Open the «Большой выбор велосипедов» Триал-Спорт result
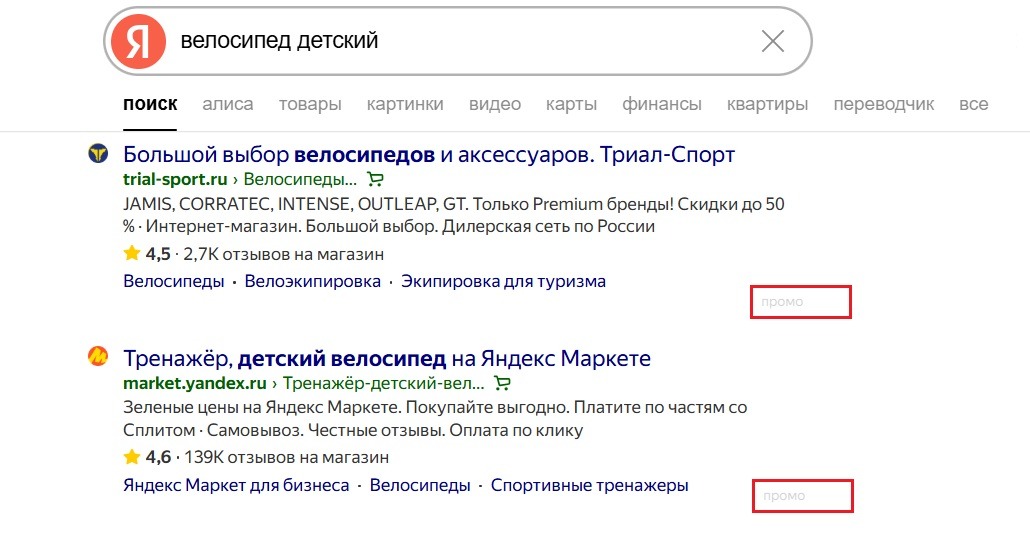 [428, 155]
